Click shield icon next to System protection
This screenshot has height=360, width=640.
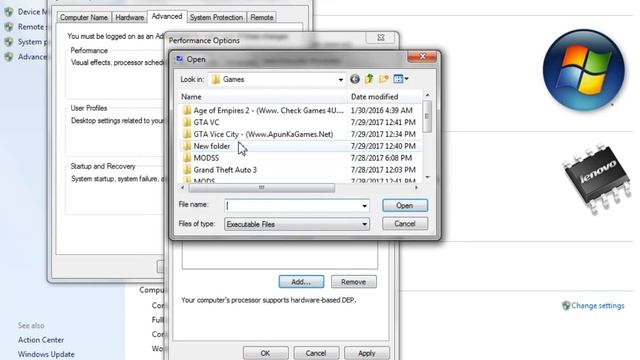pyautogui.click(x=9, y=42)
